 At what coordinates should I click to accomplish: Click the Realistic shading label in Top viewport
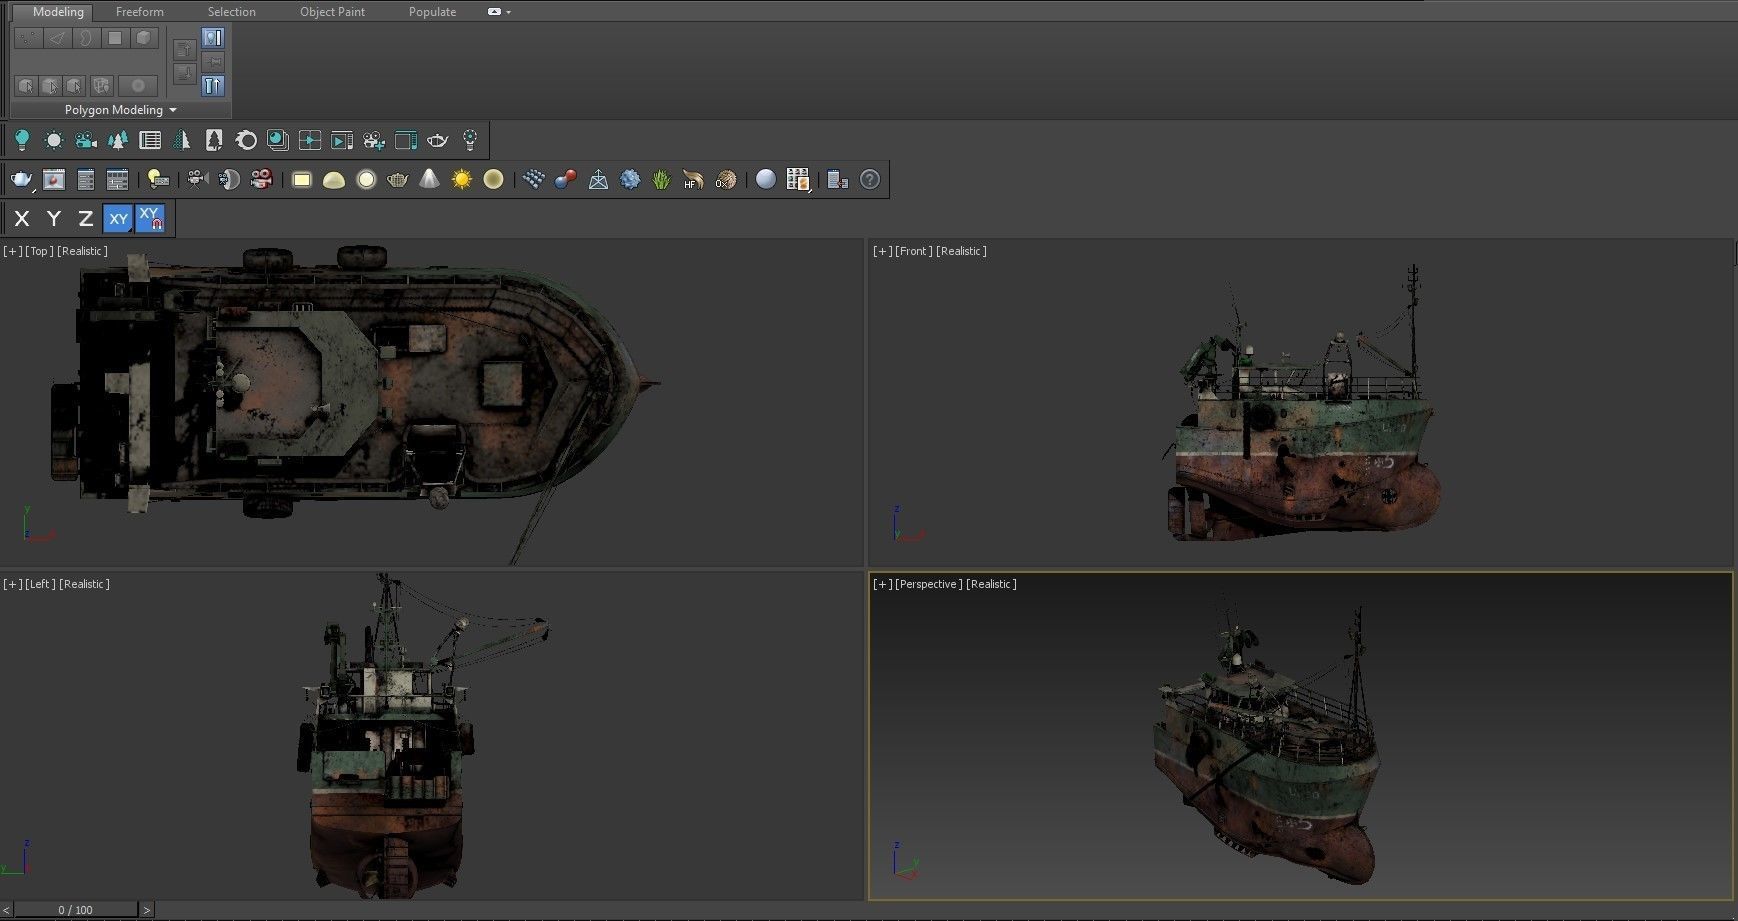coord(82,251)
